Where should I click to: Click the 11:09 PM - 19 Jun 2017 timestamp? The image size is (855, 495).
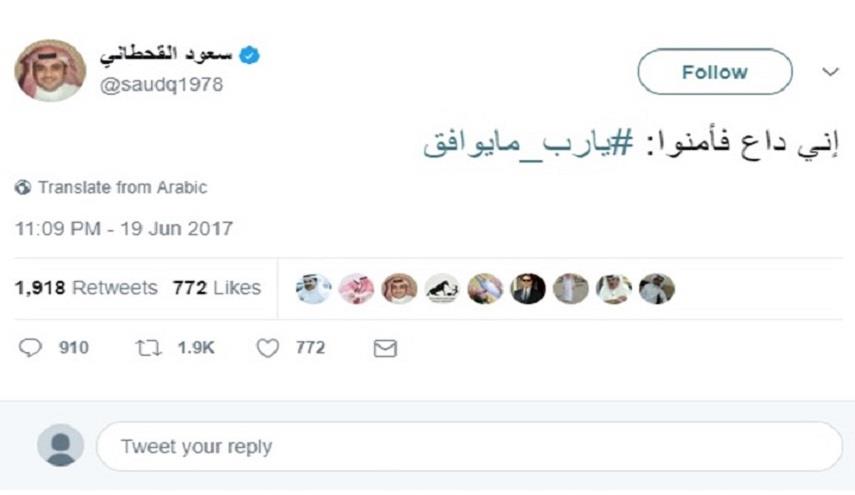[123, 228]
